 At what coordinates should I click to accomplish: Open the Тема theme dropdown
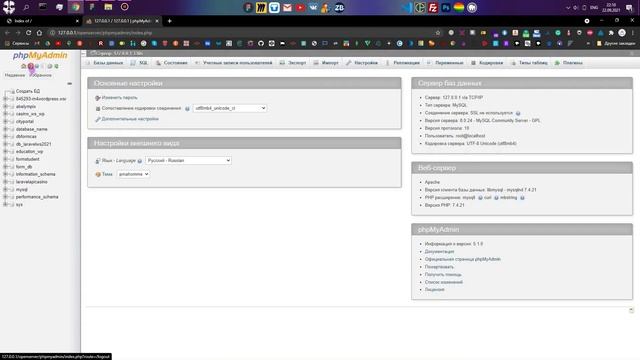tap(133, 174)
